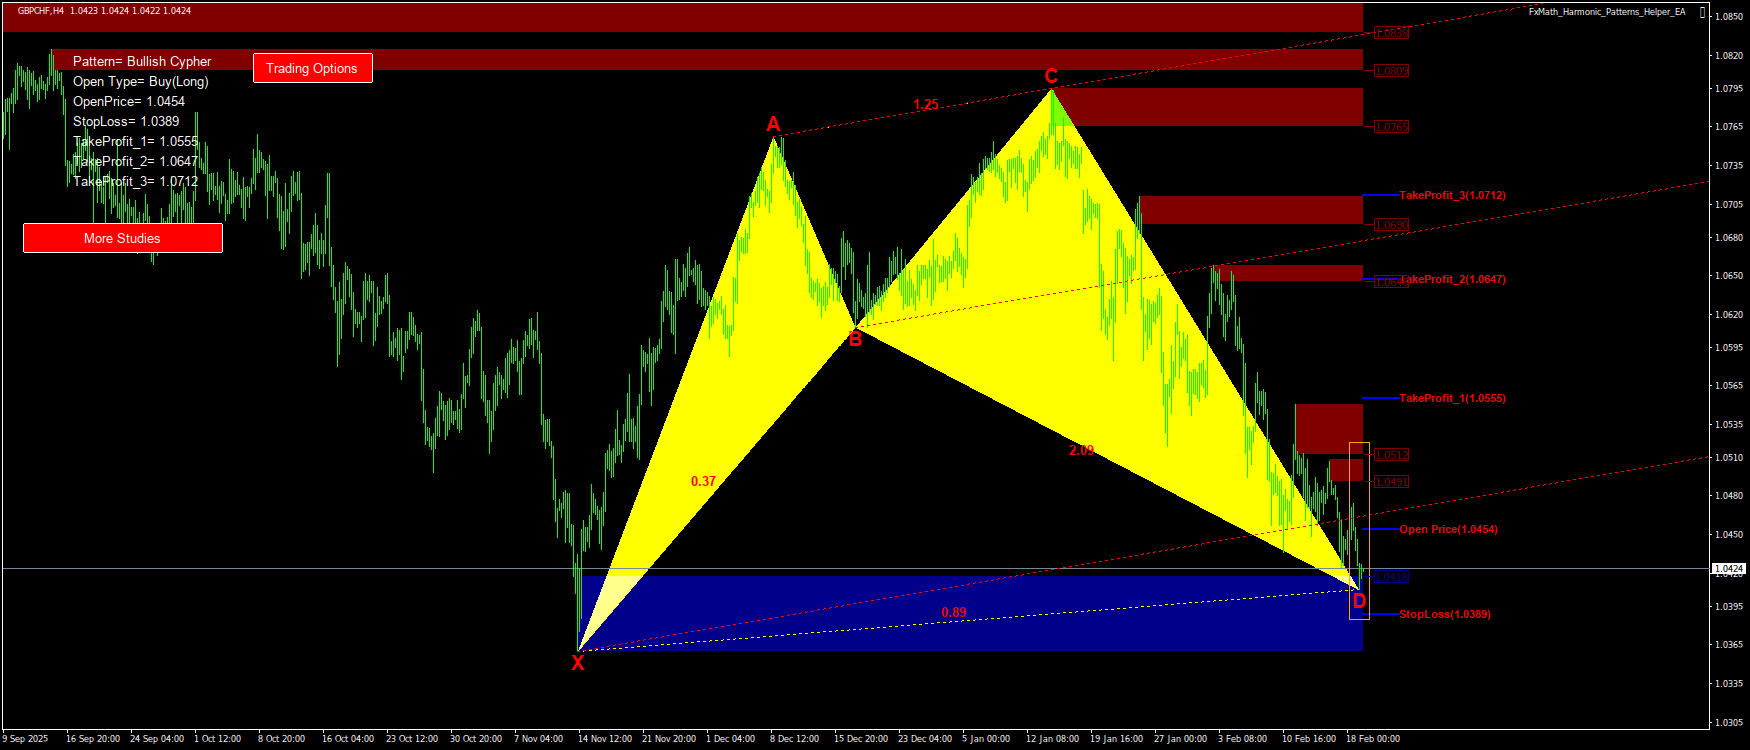Select pattern point A label

pyautogui.click(x=773, y=124)
